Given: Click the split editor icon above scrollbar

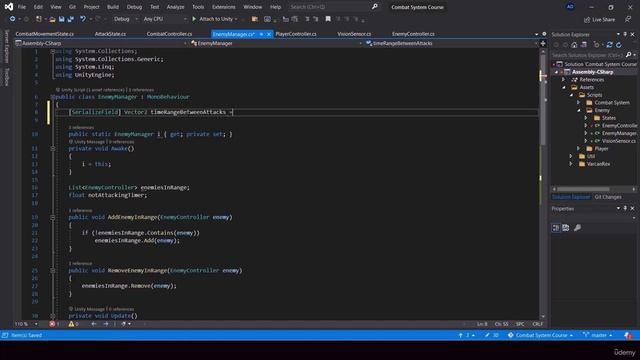Looking at the screenshot, I should click(543, 43).
